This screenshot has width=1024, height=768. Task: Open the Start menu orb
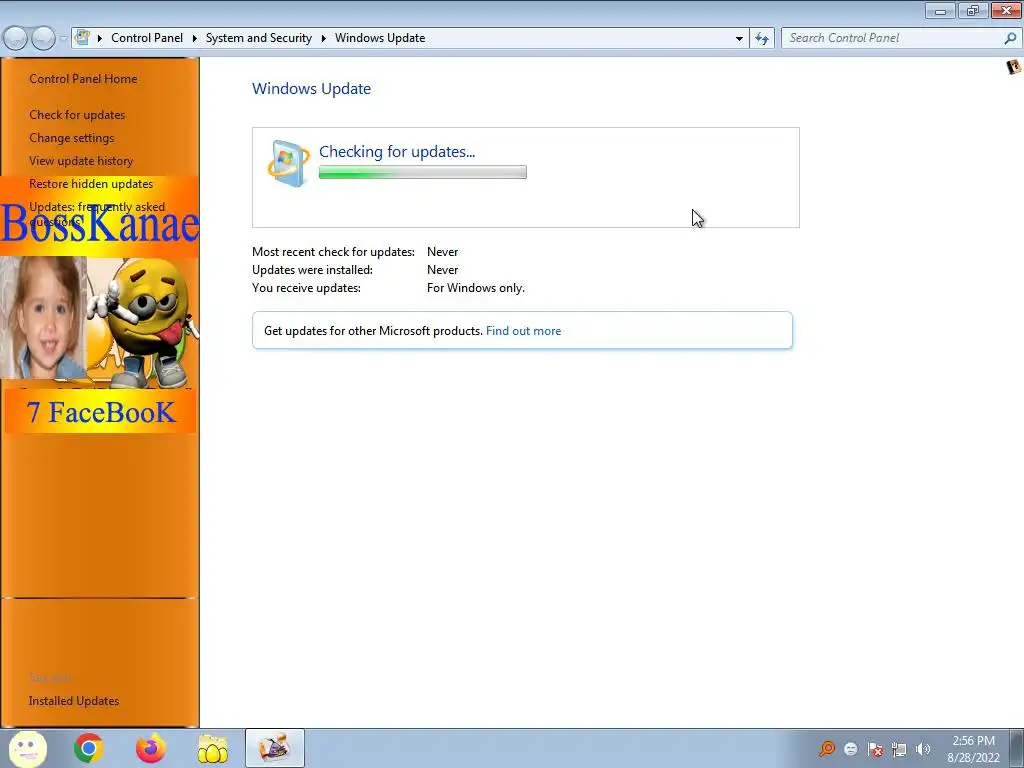pos(27,748)
